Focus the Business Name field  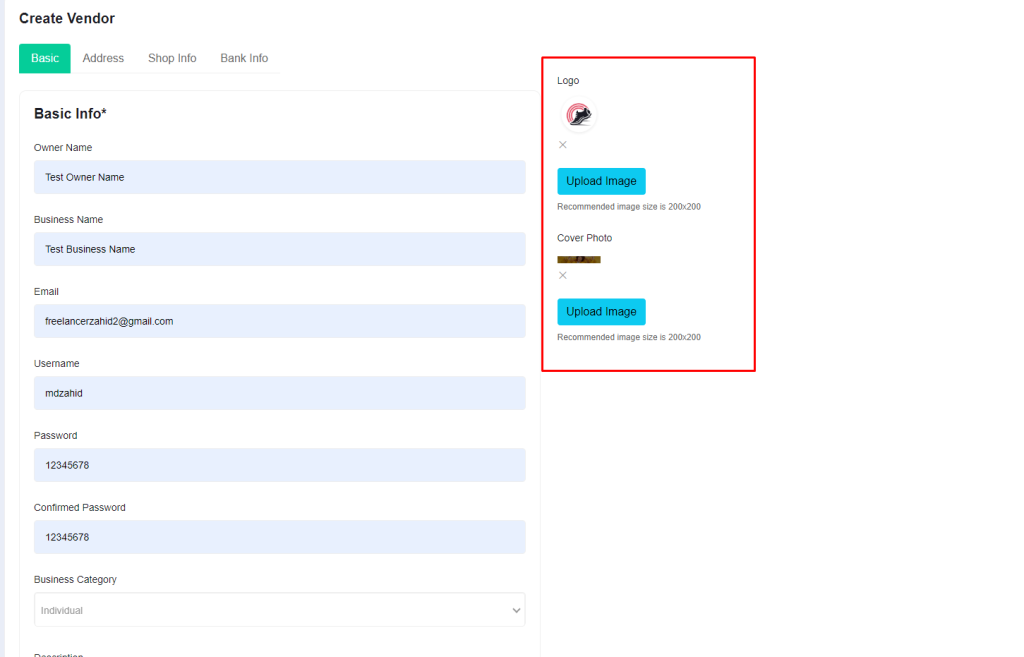pyautogui.click(x=280, y=249)
